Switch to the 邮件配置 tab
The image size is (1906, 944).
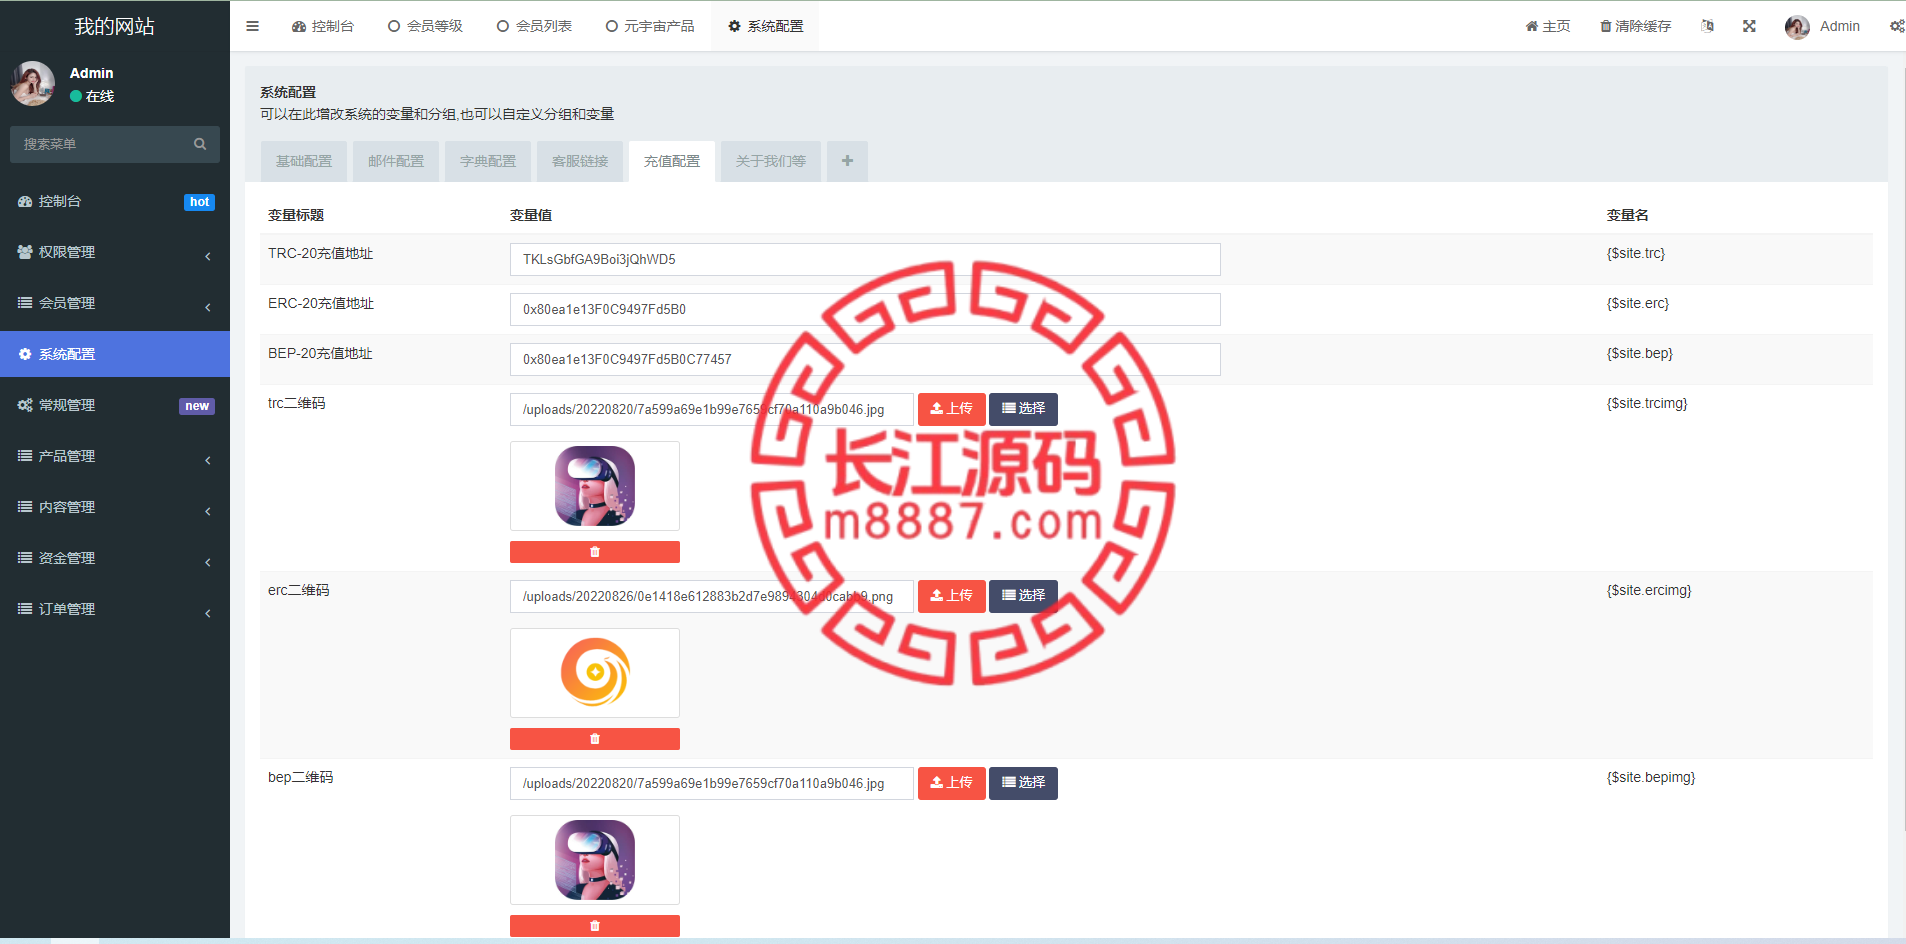[x=396, y=161]
